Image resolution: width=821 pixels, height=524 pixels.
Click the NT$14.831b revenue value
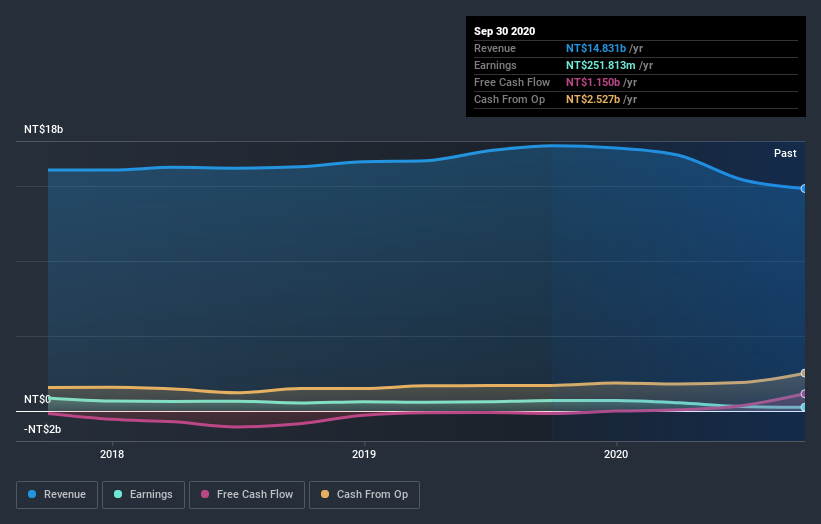click(x=596, y=48)
